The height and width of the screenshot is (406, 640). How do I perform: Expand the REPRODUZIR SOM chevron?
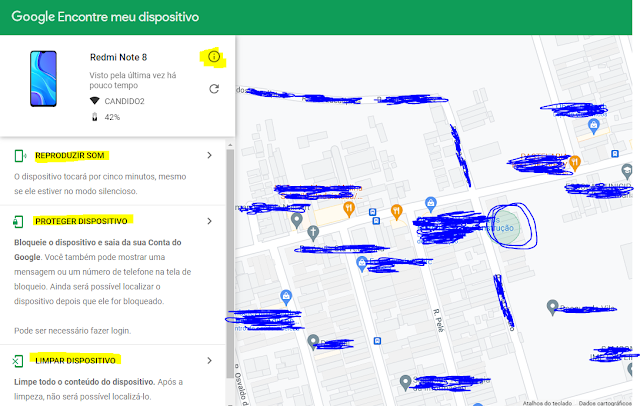pos(209,155)
